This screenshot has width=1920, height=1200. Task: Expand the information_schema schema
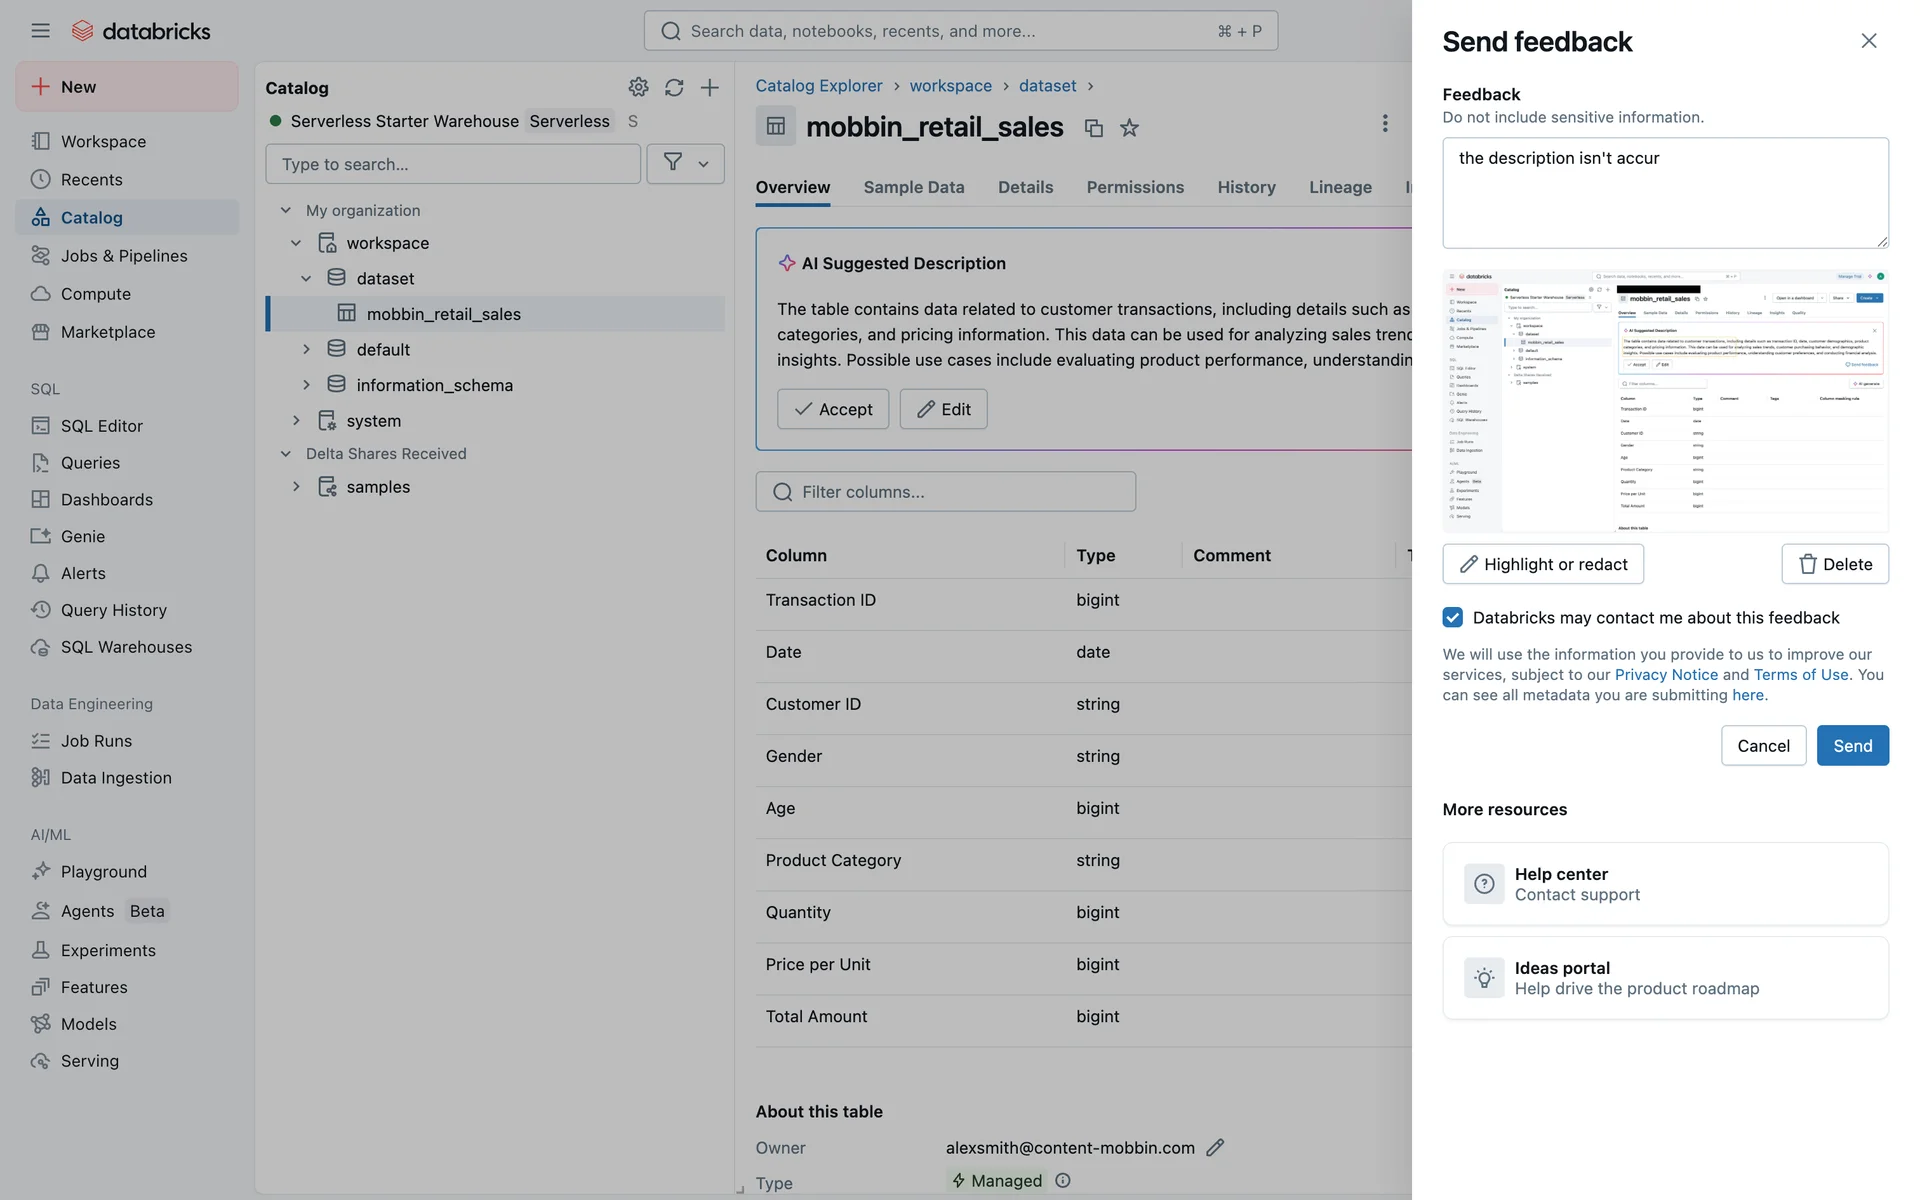(x=306, y=385)
